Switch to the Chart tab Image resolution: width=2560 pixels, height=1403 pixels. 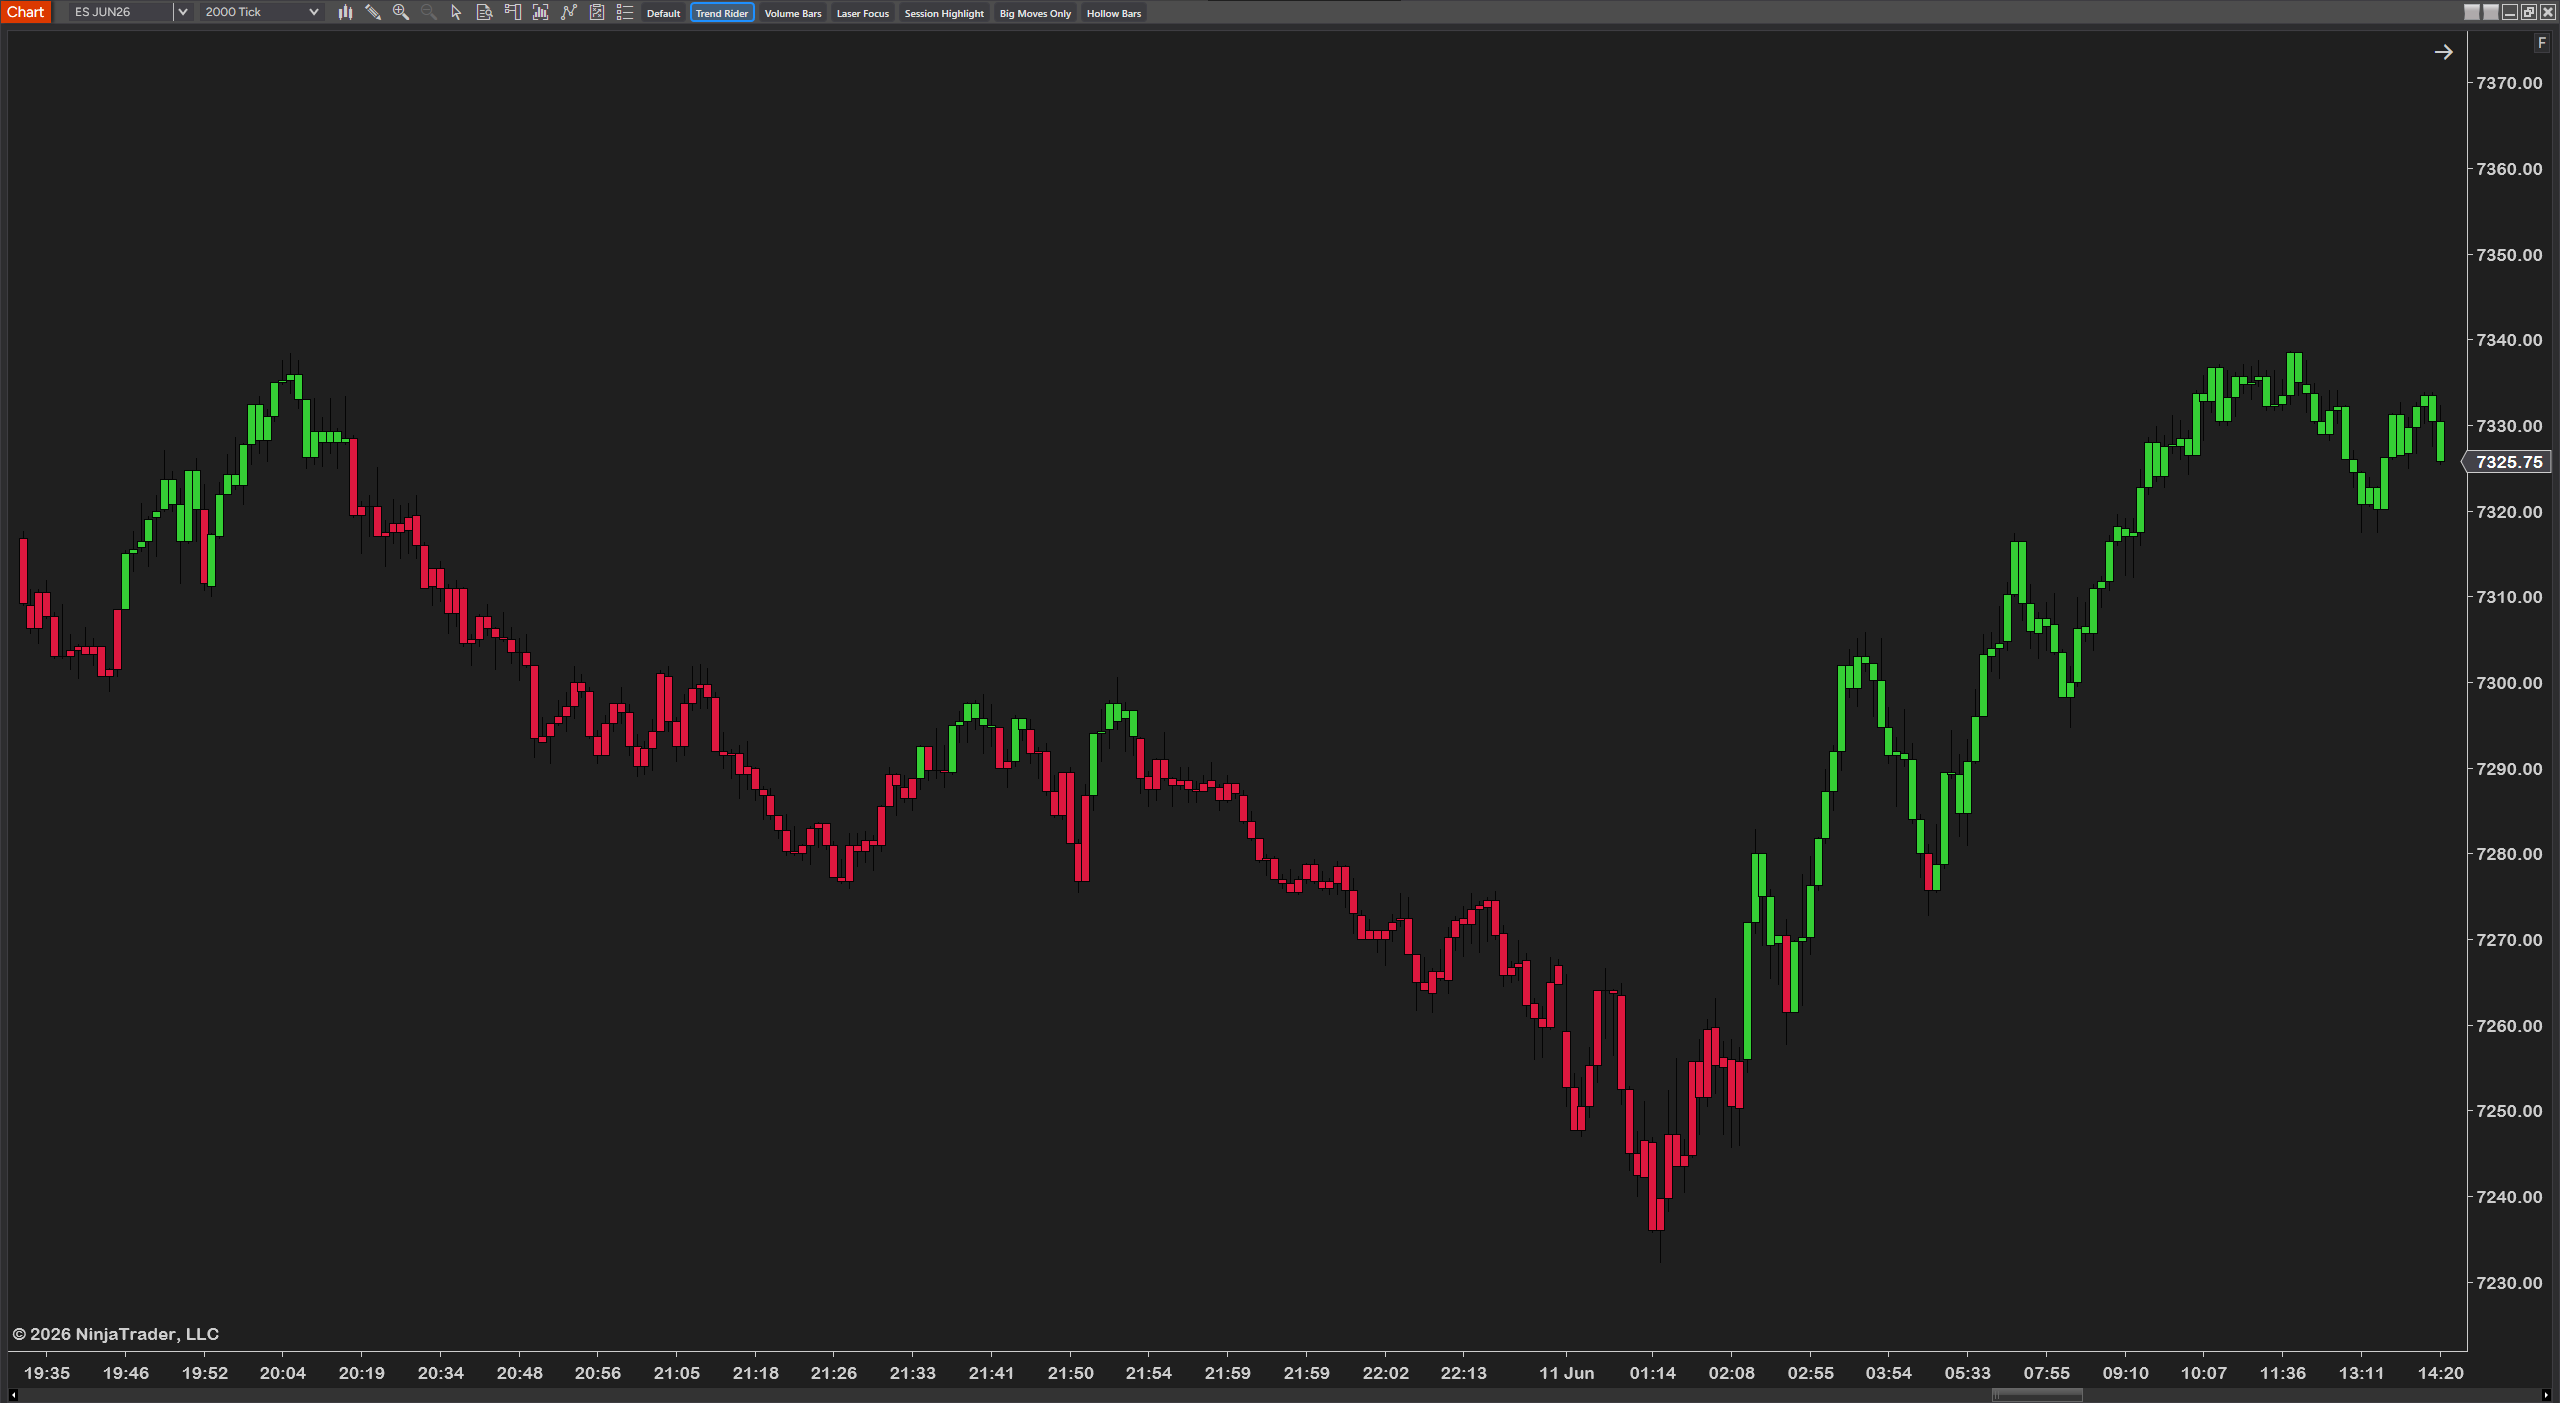click(x=25, y=12)
